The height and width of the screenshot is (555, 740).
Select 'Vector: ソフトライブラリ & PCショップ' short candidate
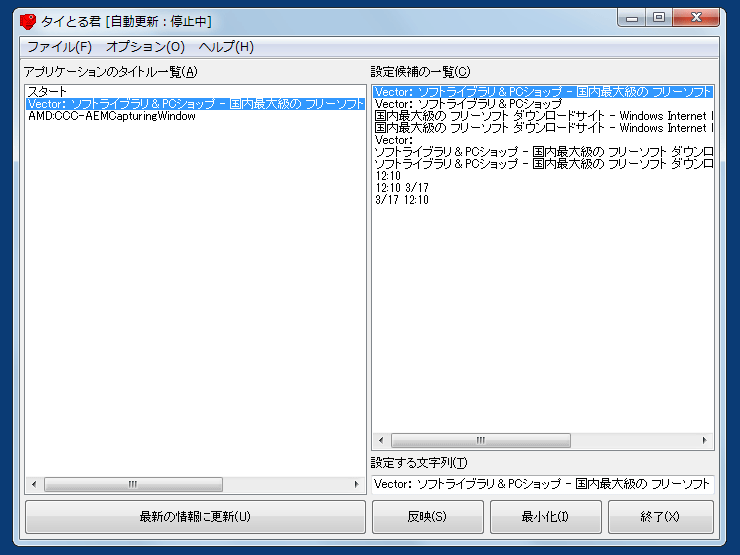543,104
